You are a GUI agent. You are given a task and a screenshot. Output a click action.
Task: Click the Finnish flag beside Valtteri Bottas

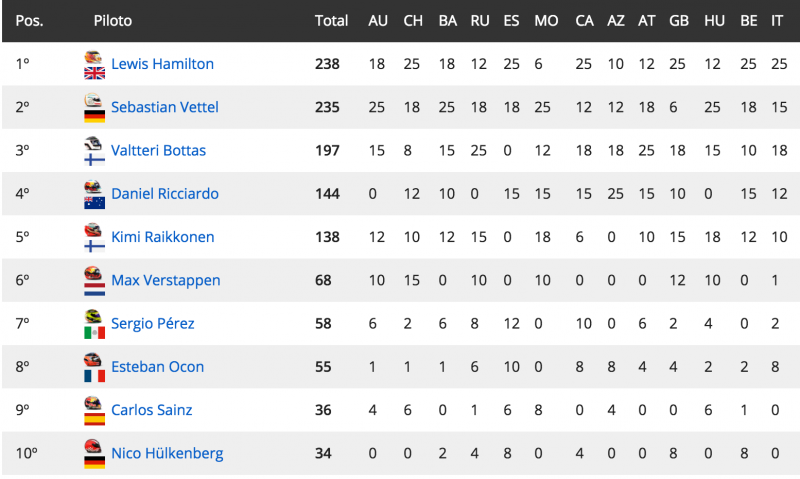click(94, 160)
